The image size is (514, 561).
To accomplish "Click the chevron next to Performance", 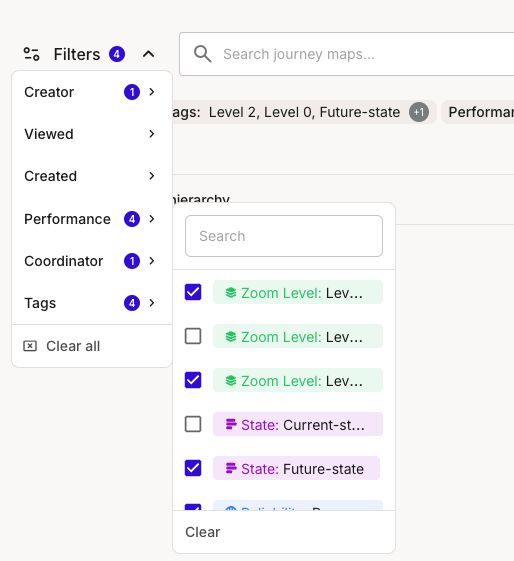I will [152, 219].
